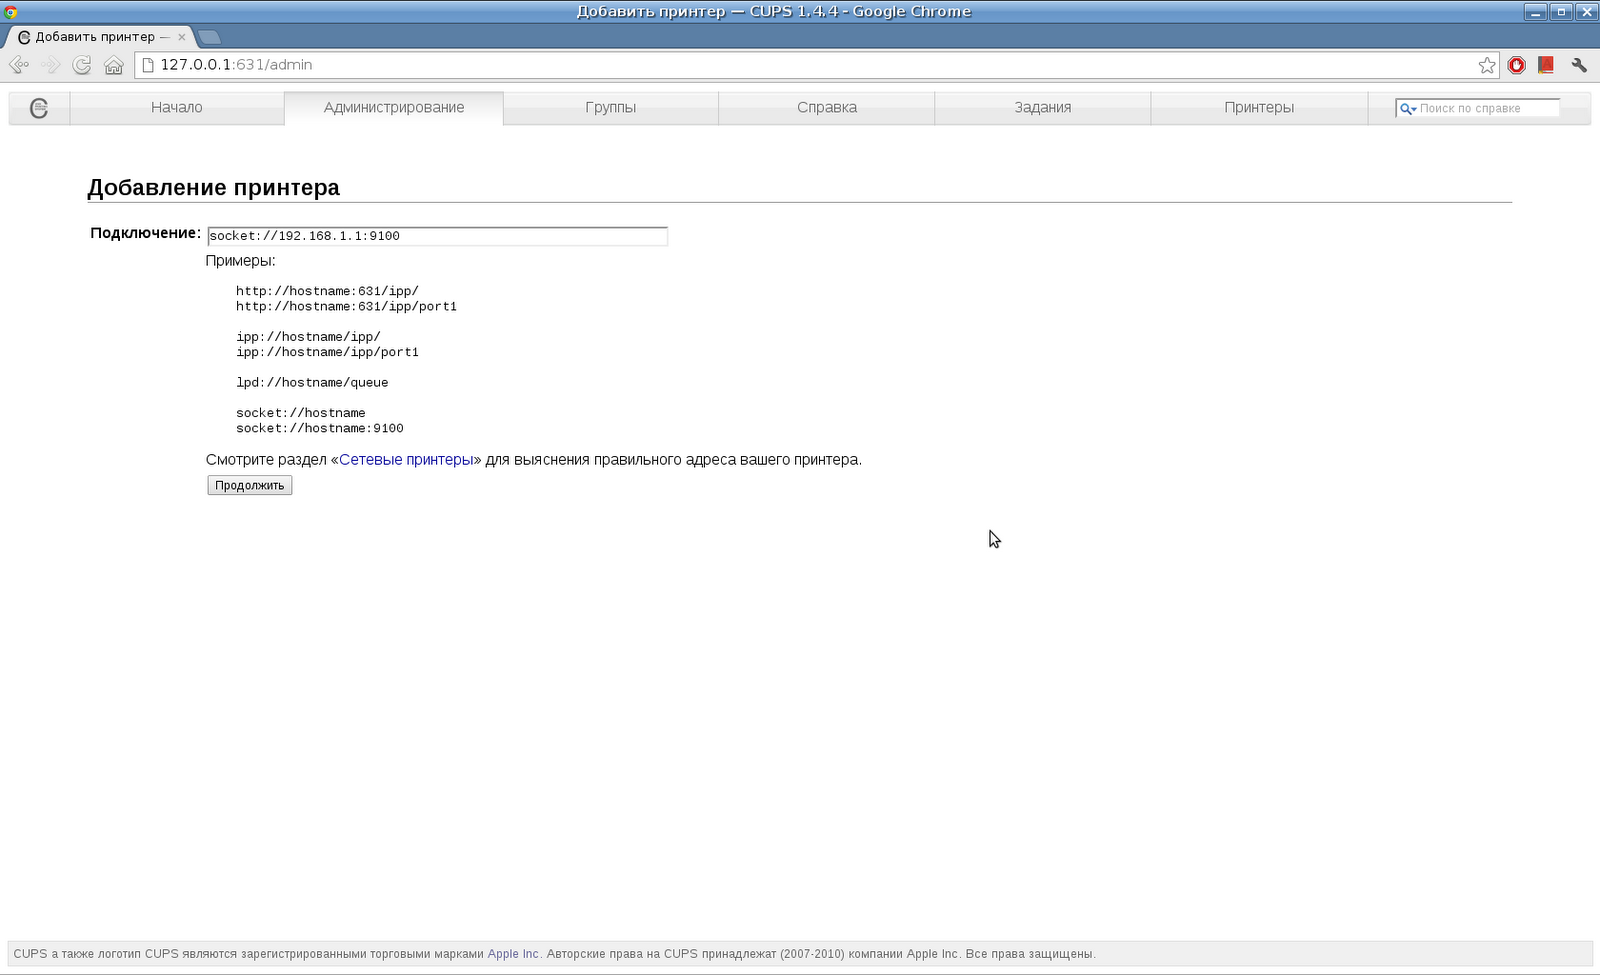Click the red round extension icon
1600x975 pixels.
pos(1517,65)
